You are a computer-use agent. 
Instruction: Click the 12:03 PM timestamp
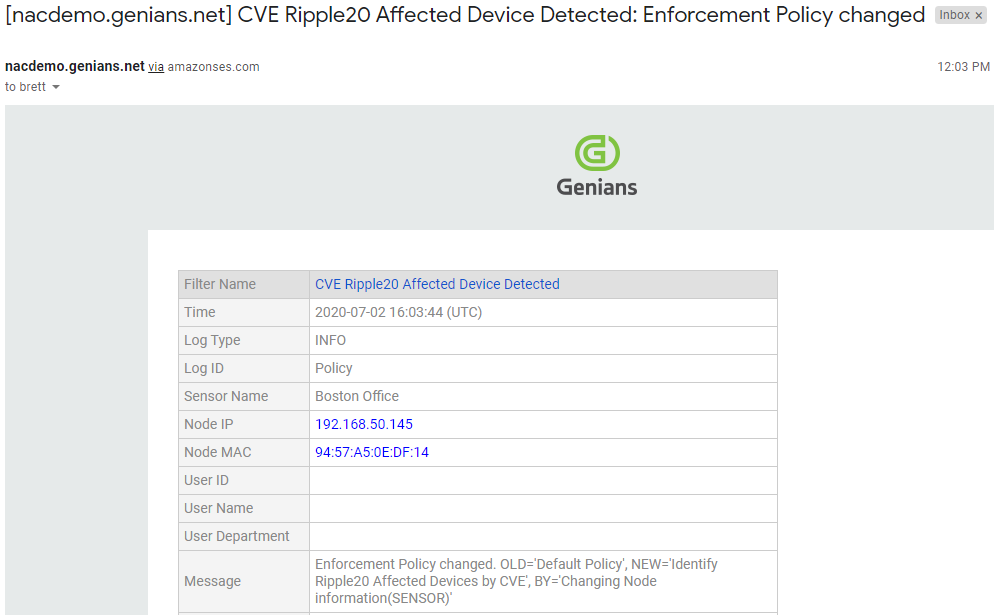pyautogui.click(x=963, y=67)
